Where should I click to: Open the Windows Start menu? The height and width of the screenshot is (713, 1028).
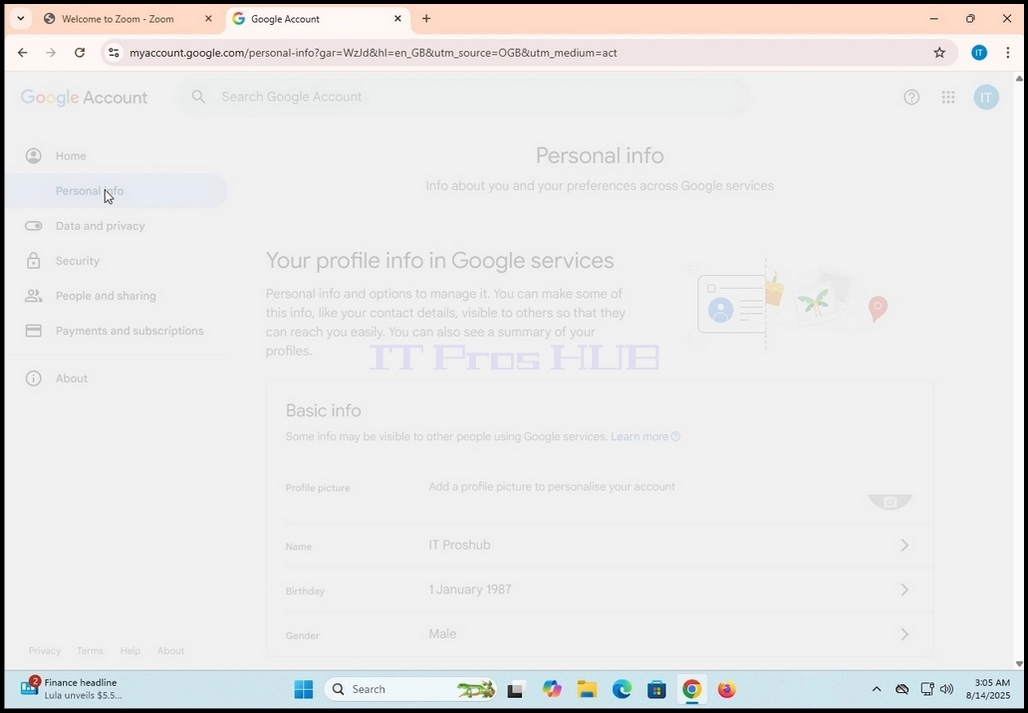pyautogui.click(x=304, y=689)
